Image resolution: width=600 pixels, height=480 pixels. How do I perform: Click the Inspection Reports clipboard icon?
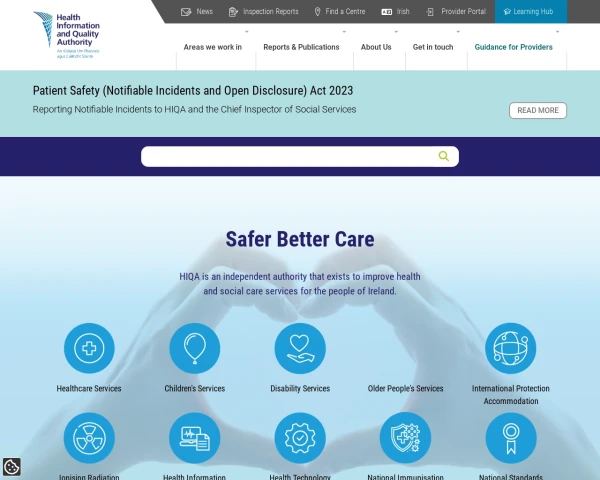coord(233,12)
